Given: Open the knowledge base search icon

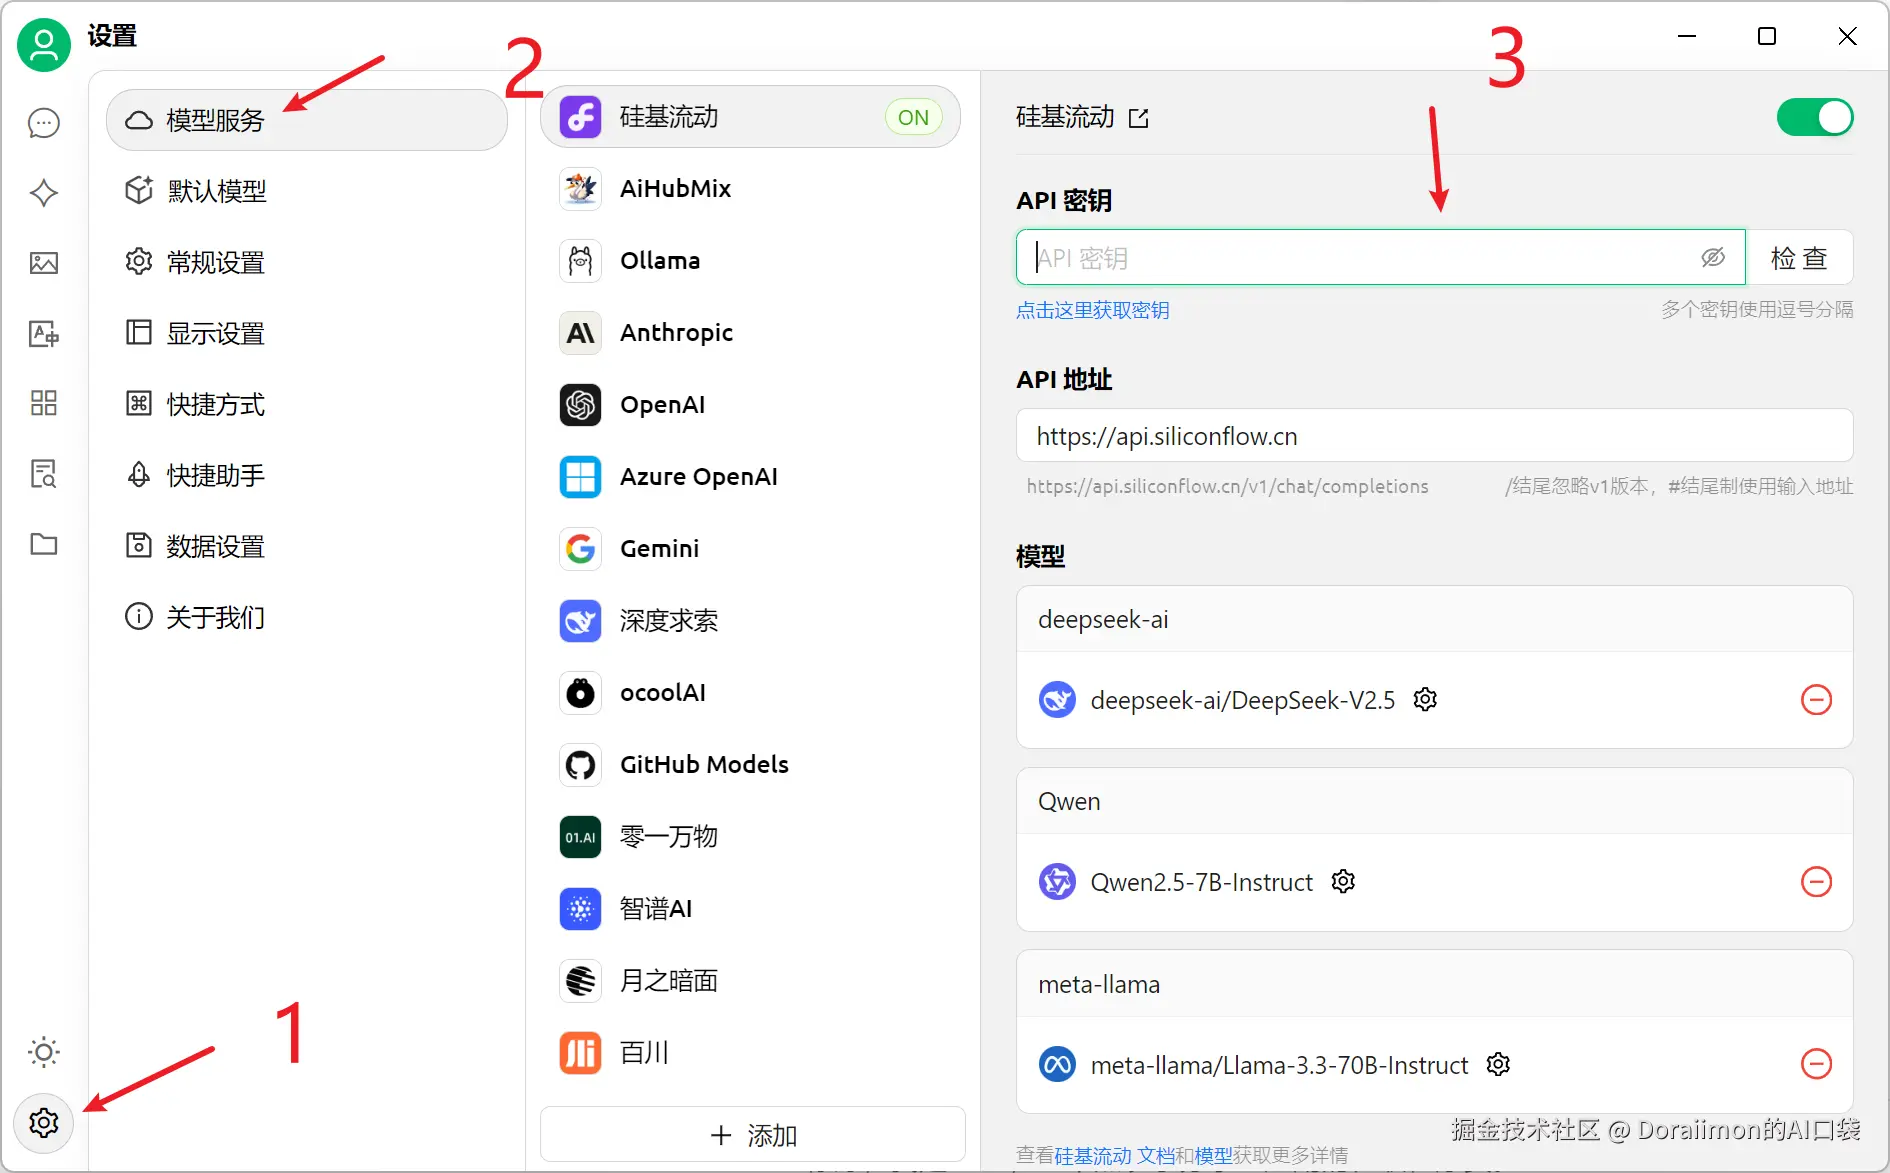Looking at the screenshot, I should point(44,473).
